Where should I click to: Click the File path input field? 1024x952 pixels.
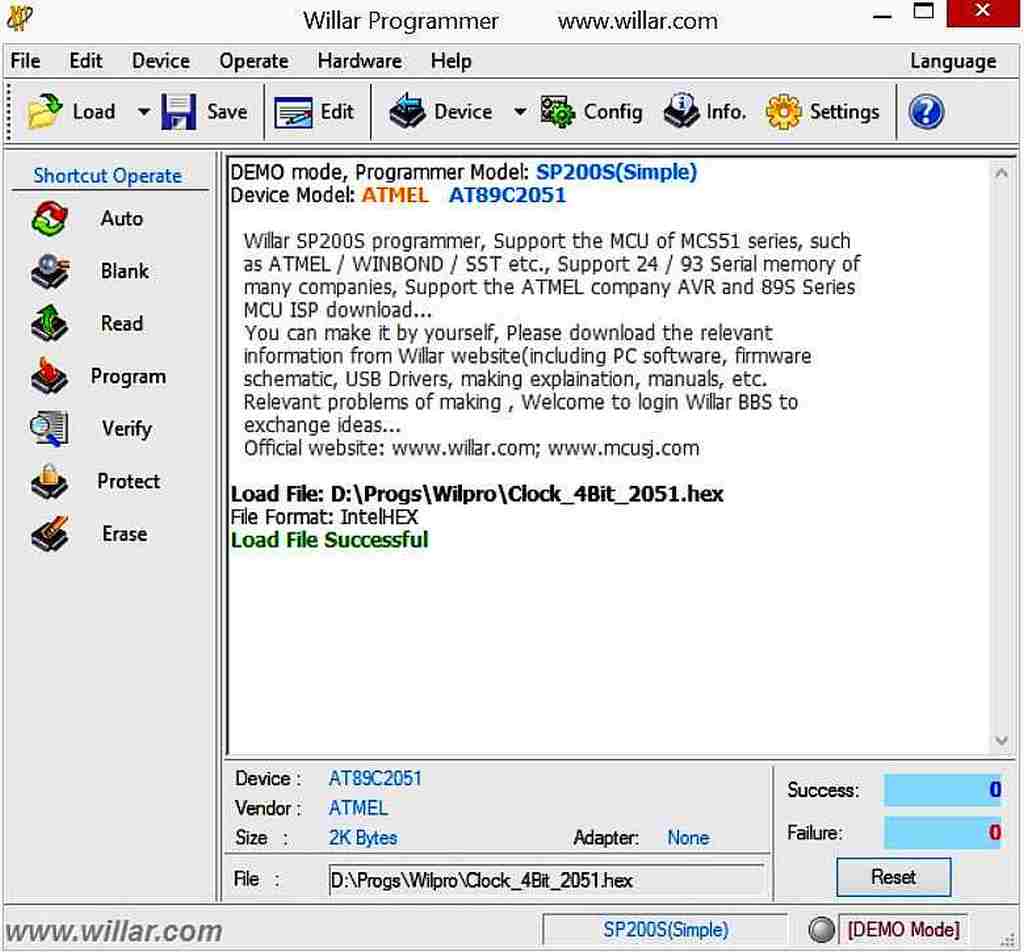[546, 880]
